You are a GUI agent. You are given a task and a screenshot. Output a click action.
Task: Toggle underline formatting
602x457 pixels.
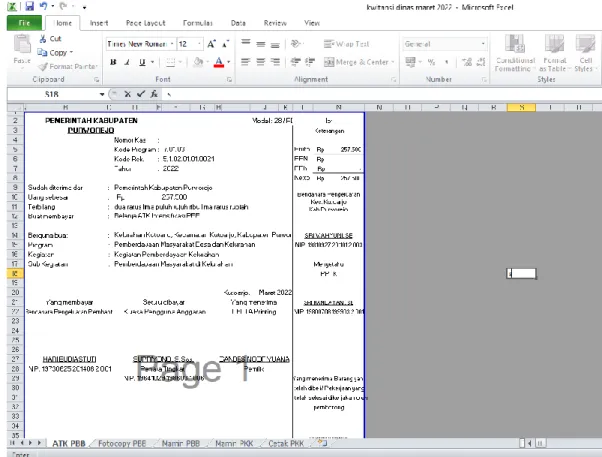142,62
